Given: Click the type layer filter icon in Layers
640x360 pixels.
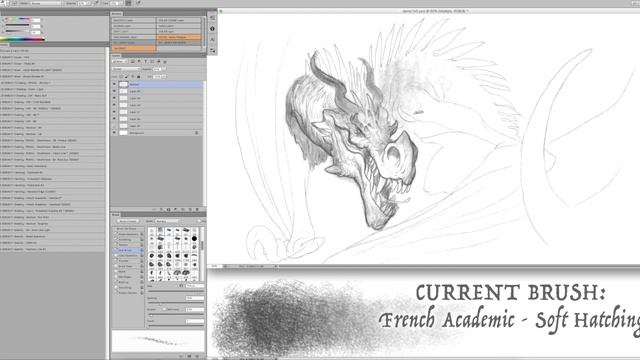Looking at the screenshot, I should (x=146, y=61).
